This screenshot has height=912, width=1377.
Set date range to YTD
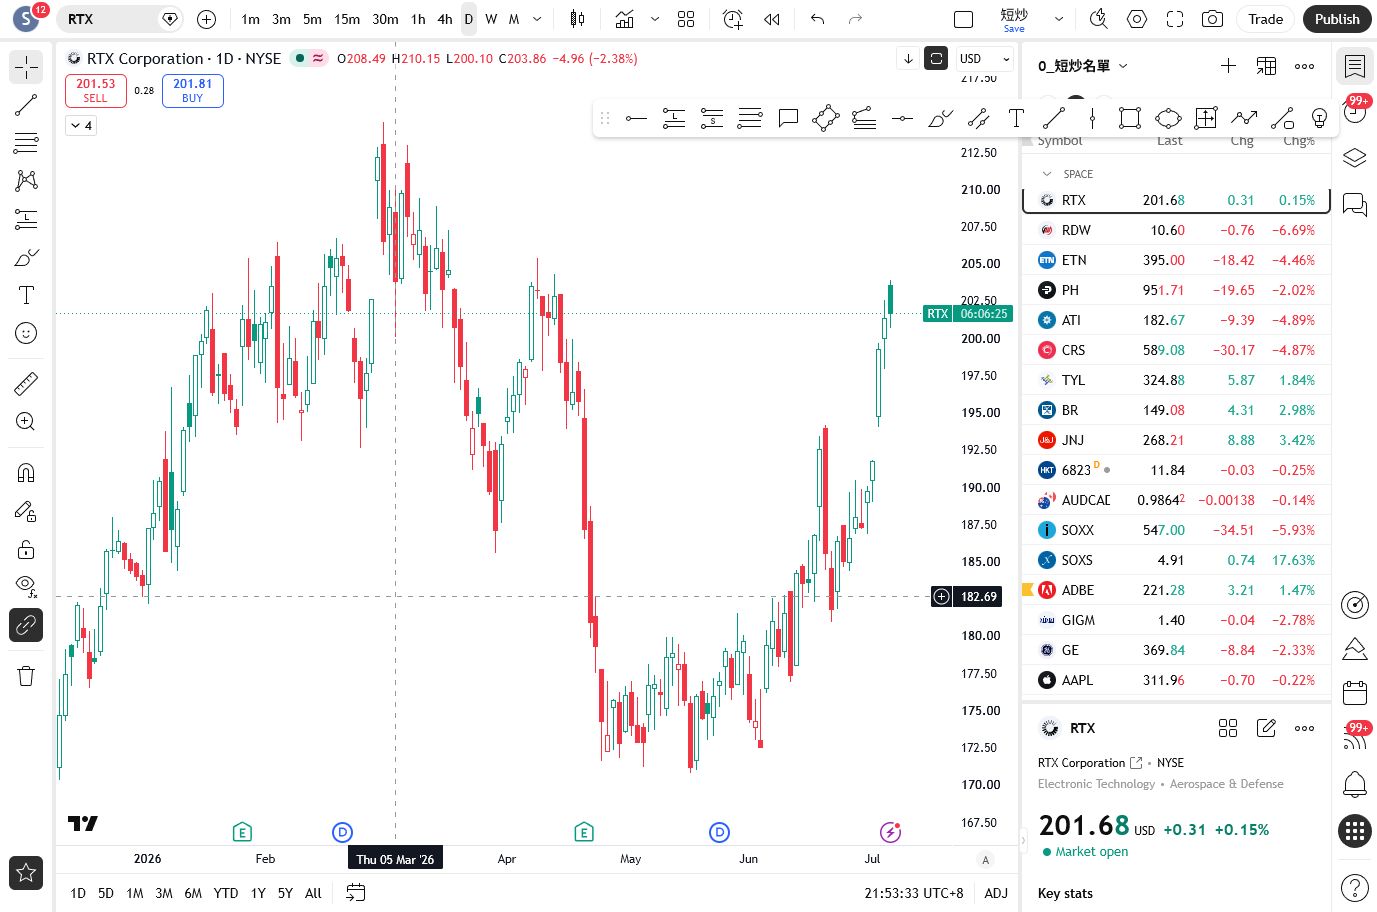226,893
